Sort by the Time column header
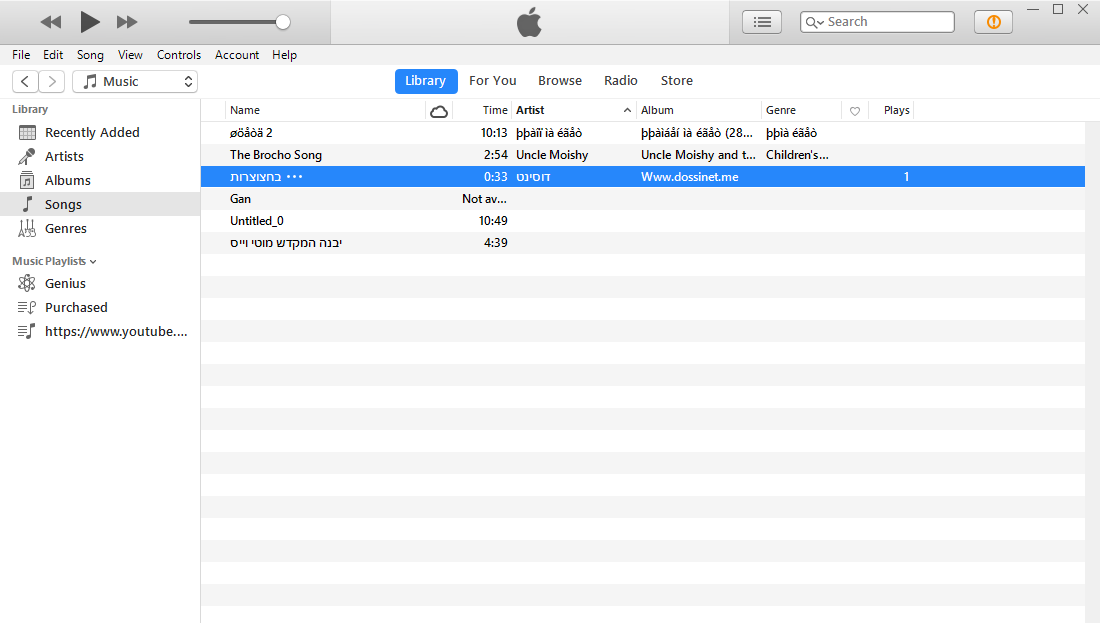This screenshot has height=623, width=1100. [x=483, y=110]
